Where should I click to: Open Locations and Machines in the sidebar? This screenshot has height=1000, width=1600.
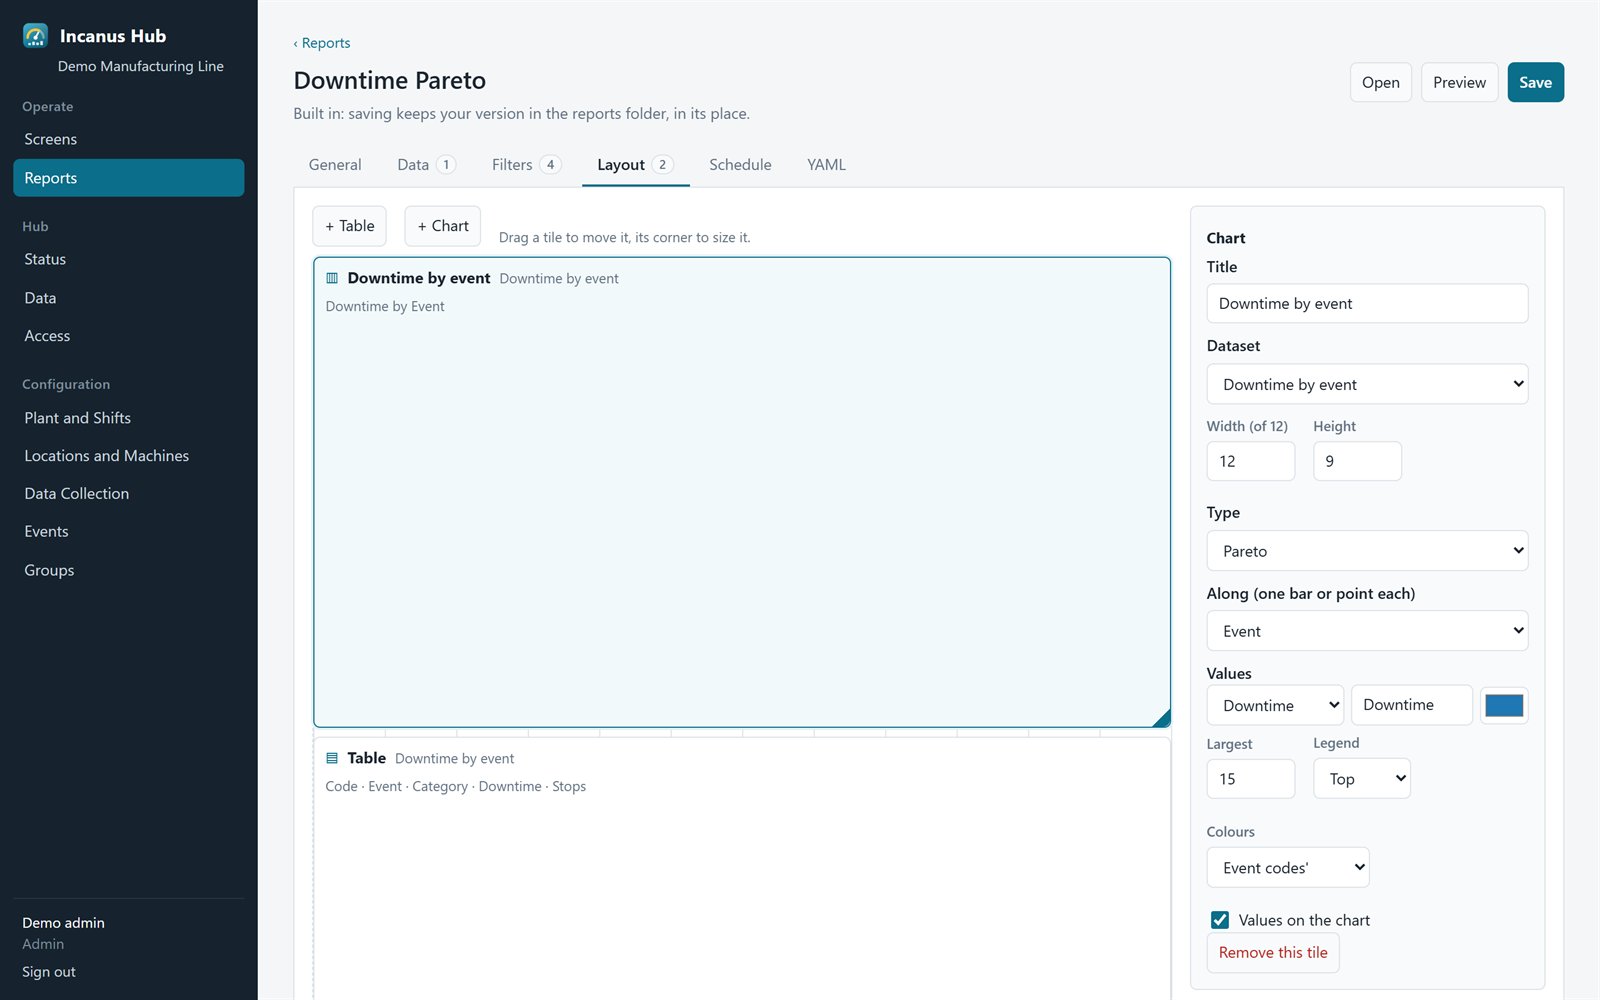tap(128, 456)
